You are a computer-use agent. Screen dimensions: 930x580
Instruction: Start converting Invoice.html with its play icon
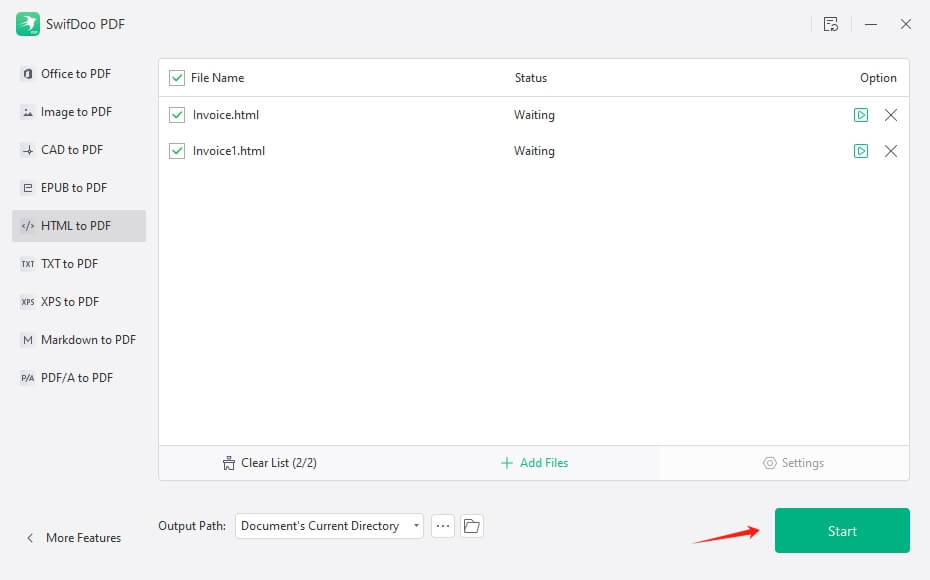[861, 115]
